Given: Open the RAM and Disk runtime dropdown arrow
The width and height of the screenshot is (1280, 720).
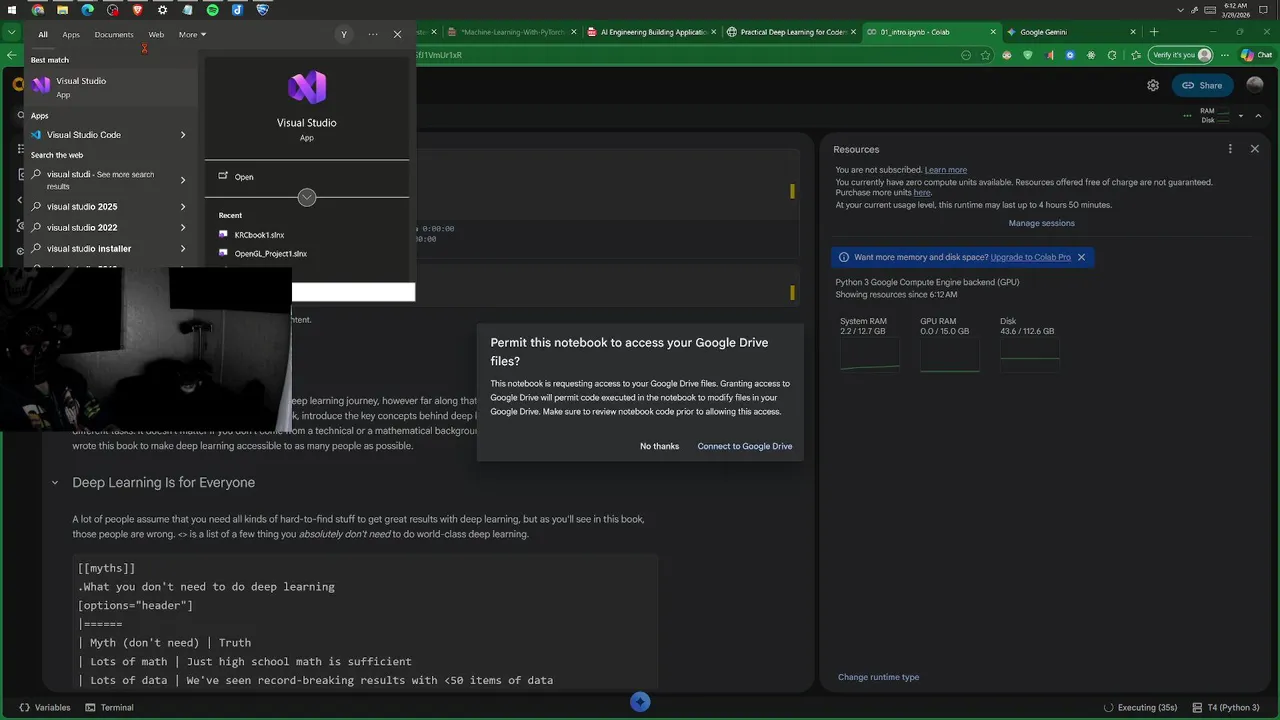Looking at the screenshot, I should (1241, 116).
